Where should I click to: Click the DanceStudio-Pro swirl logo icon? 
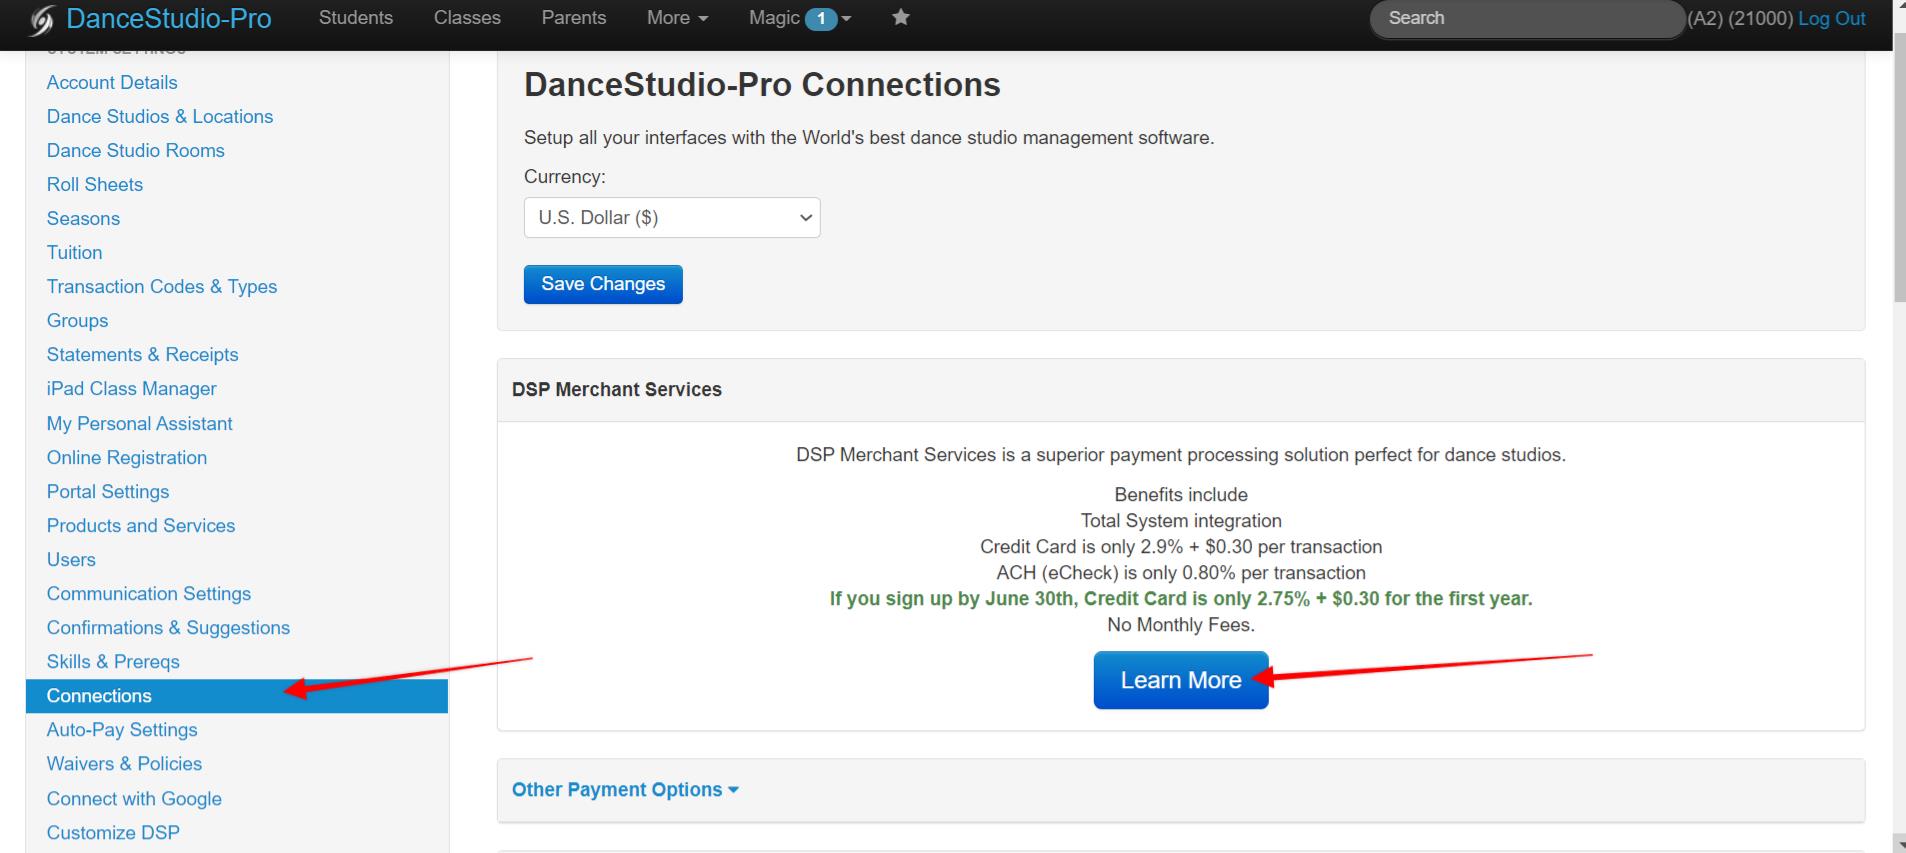[x=42, y=20]
